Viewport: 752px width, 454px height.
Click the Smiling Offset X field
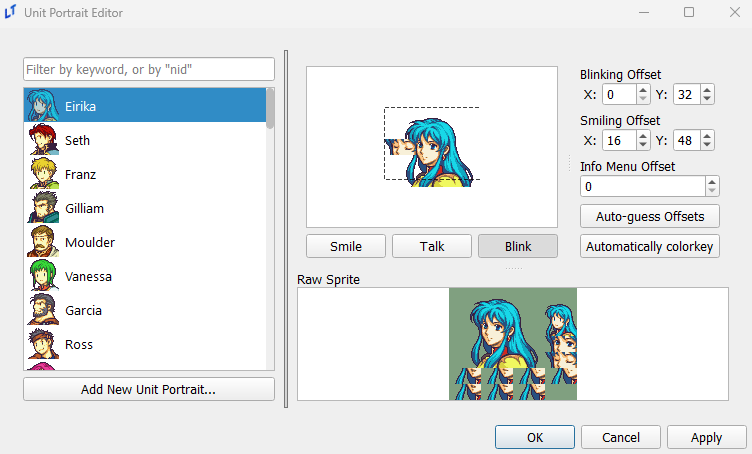pos(620,140)
